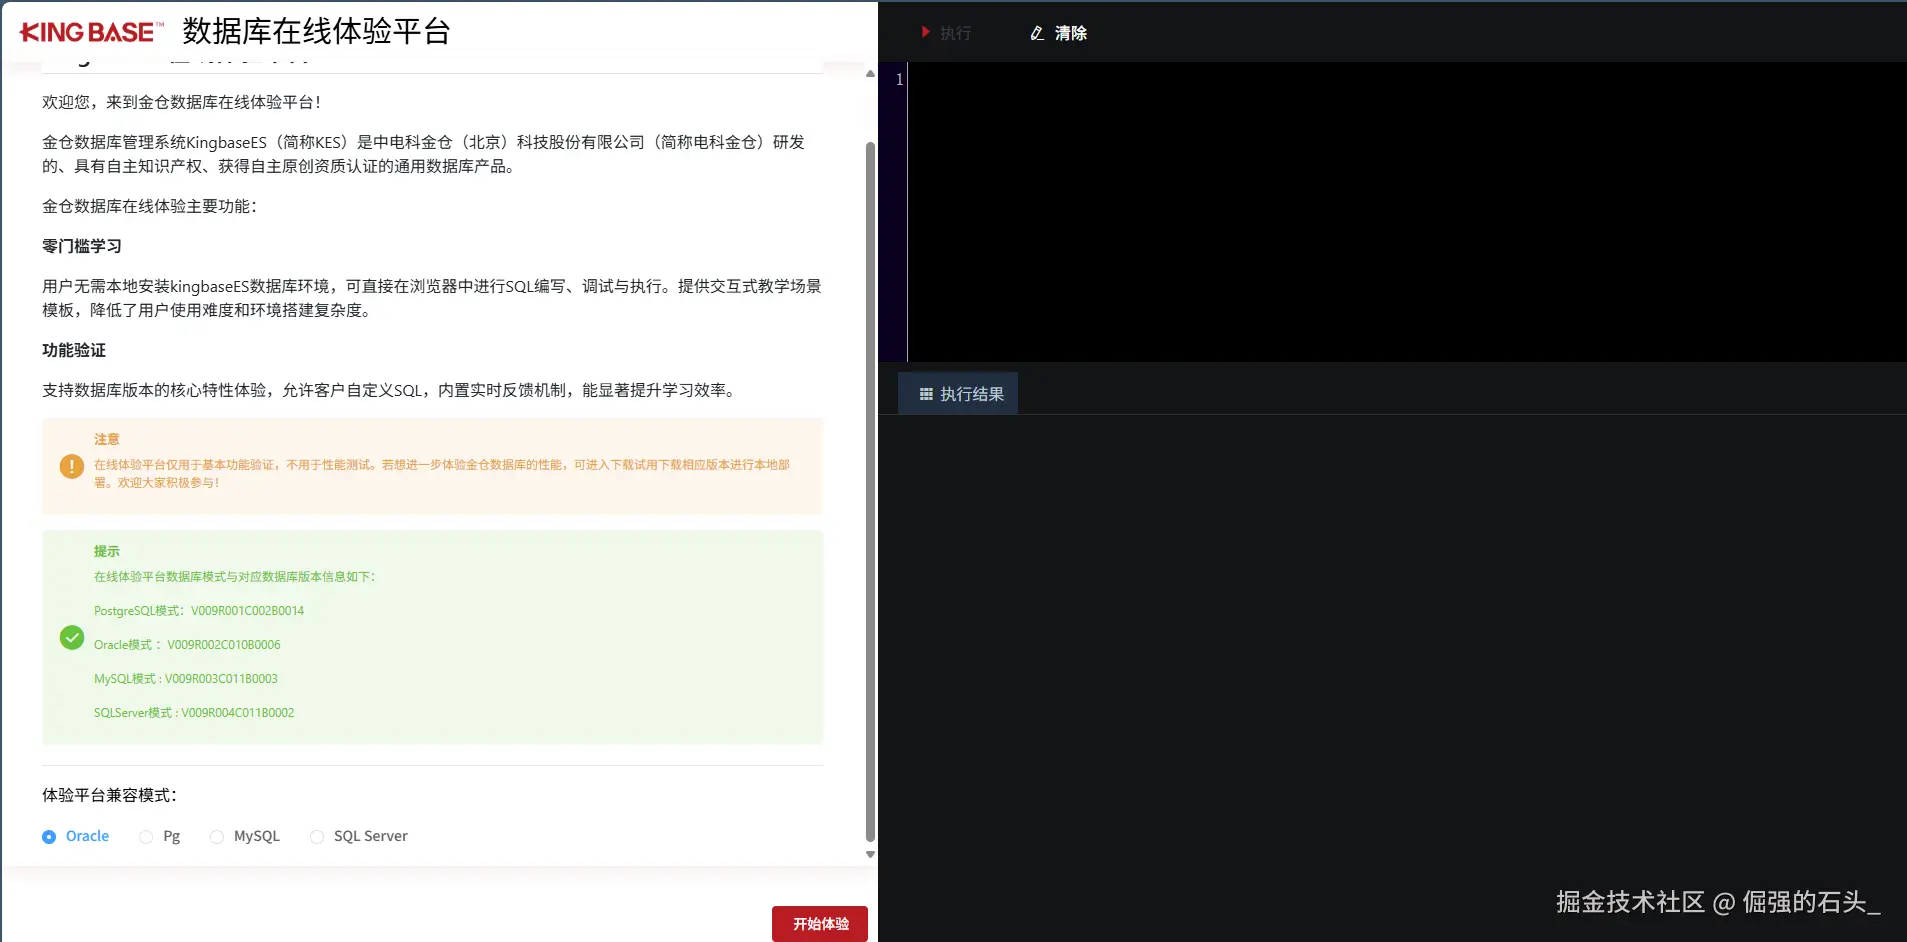1907x942 pixels.
Task: Select the MySQL compatibility mode radio
Action: click(217, 837)
